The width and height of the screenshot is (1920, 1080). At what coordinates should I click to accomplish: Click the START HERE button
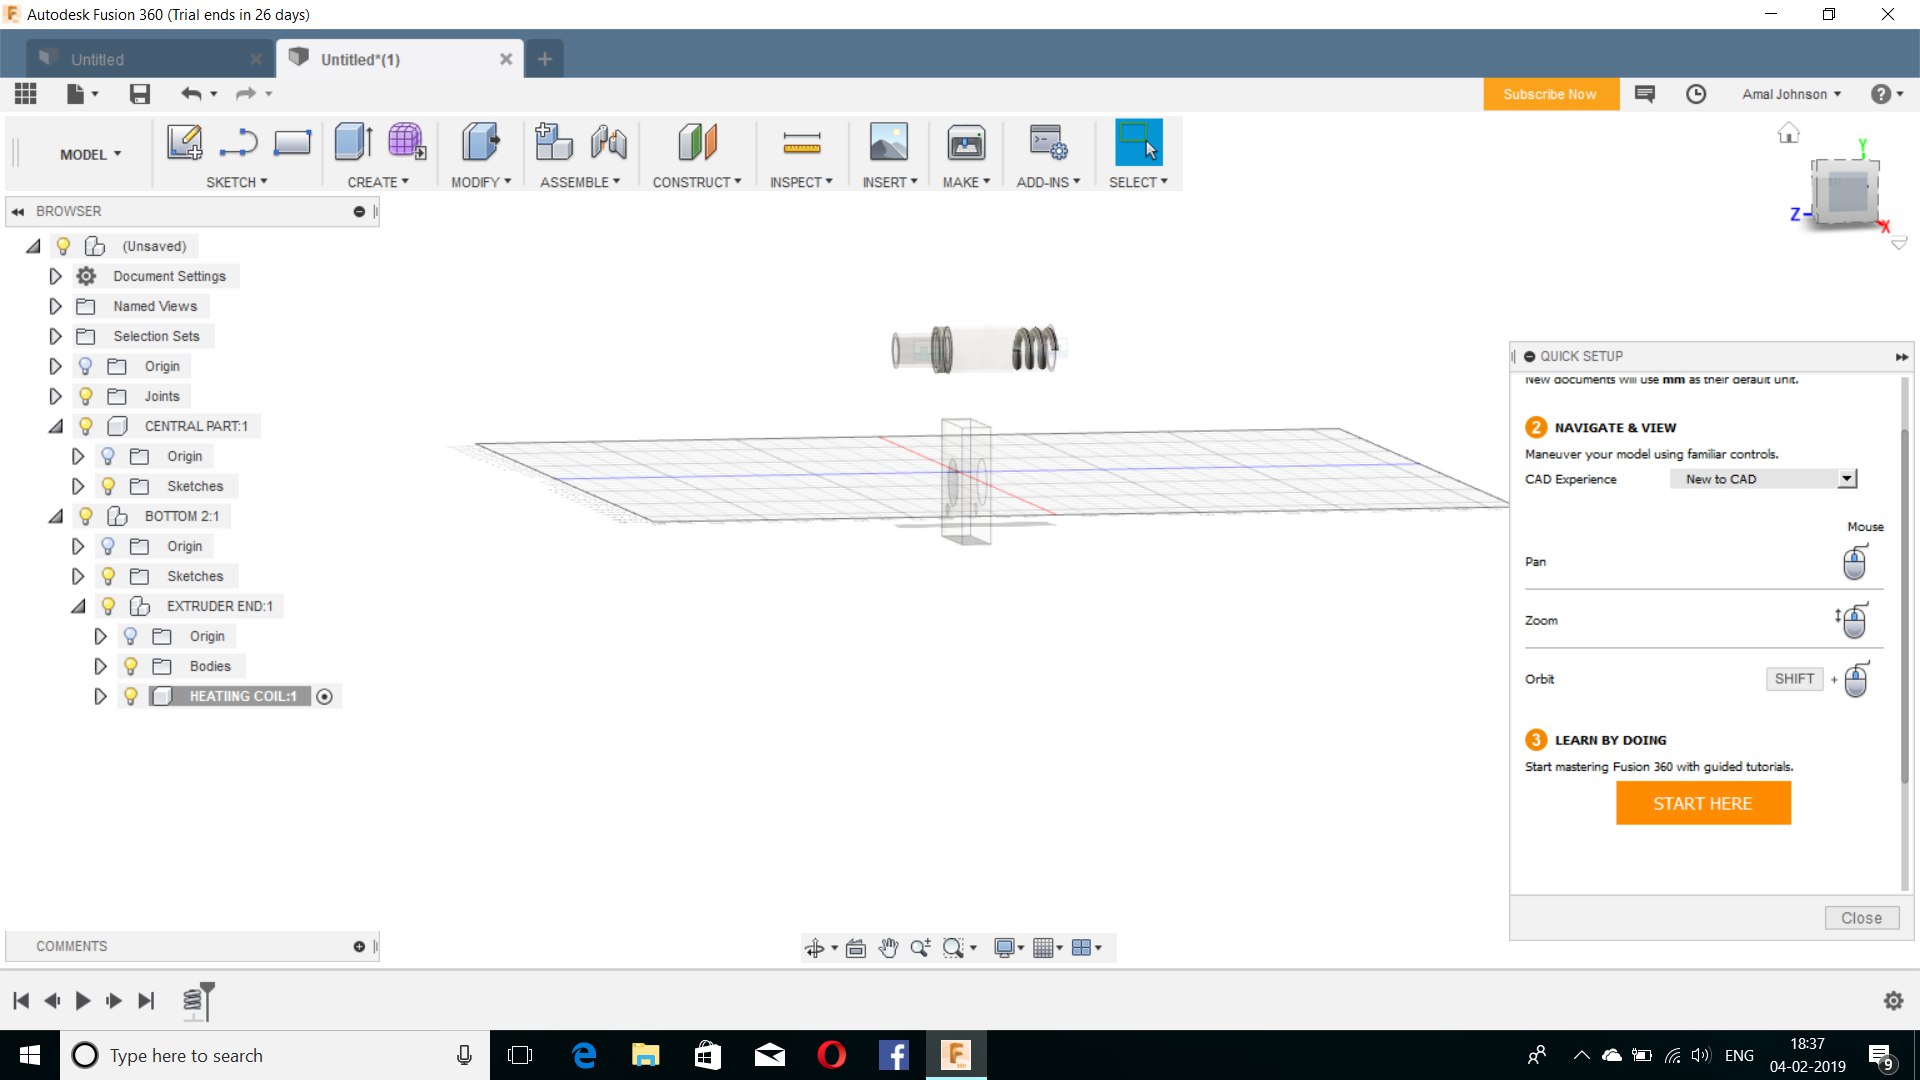pos(1702,803)
